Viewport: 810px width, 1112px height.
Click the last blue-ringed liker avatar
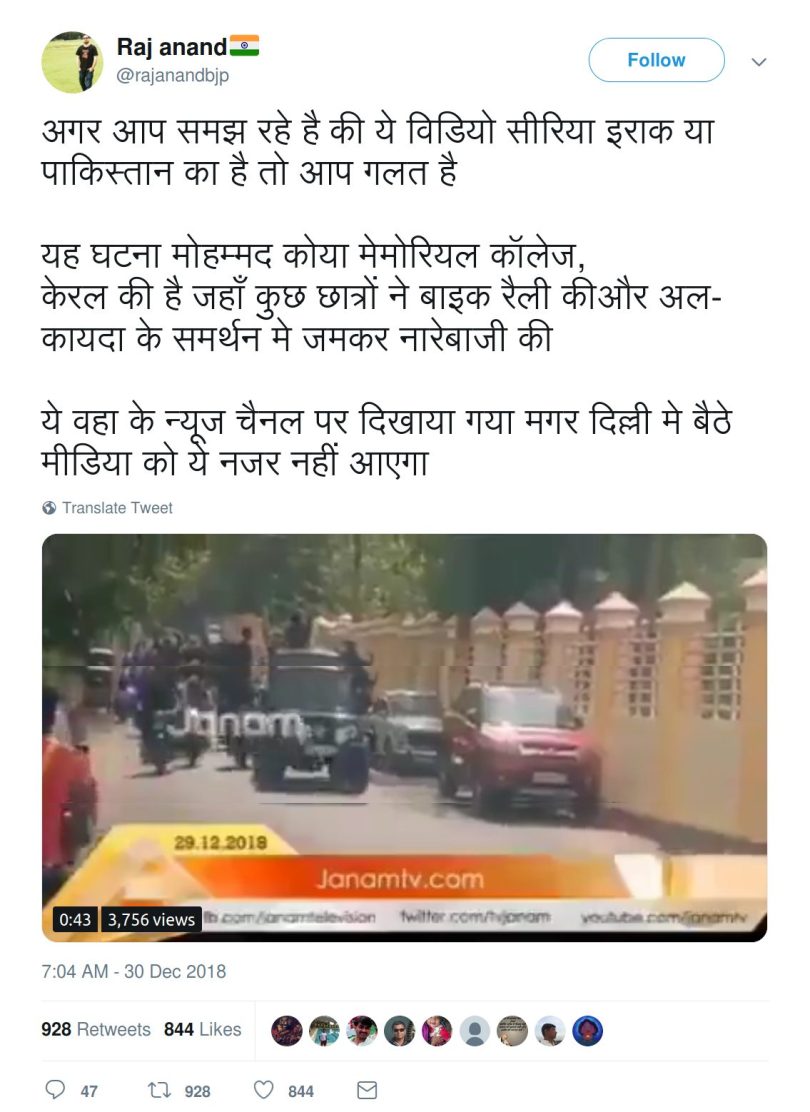(x=587, y=1030)
